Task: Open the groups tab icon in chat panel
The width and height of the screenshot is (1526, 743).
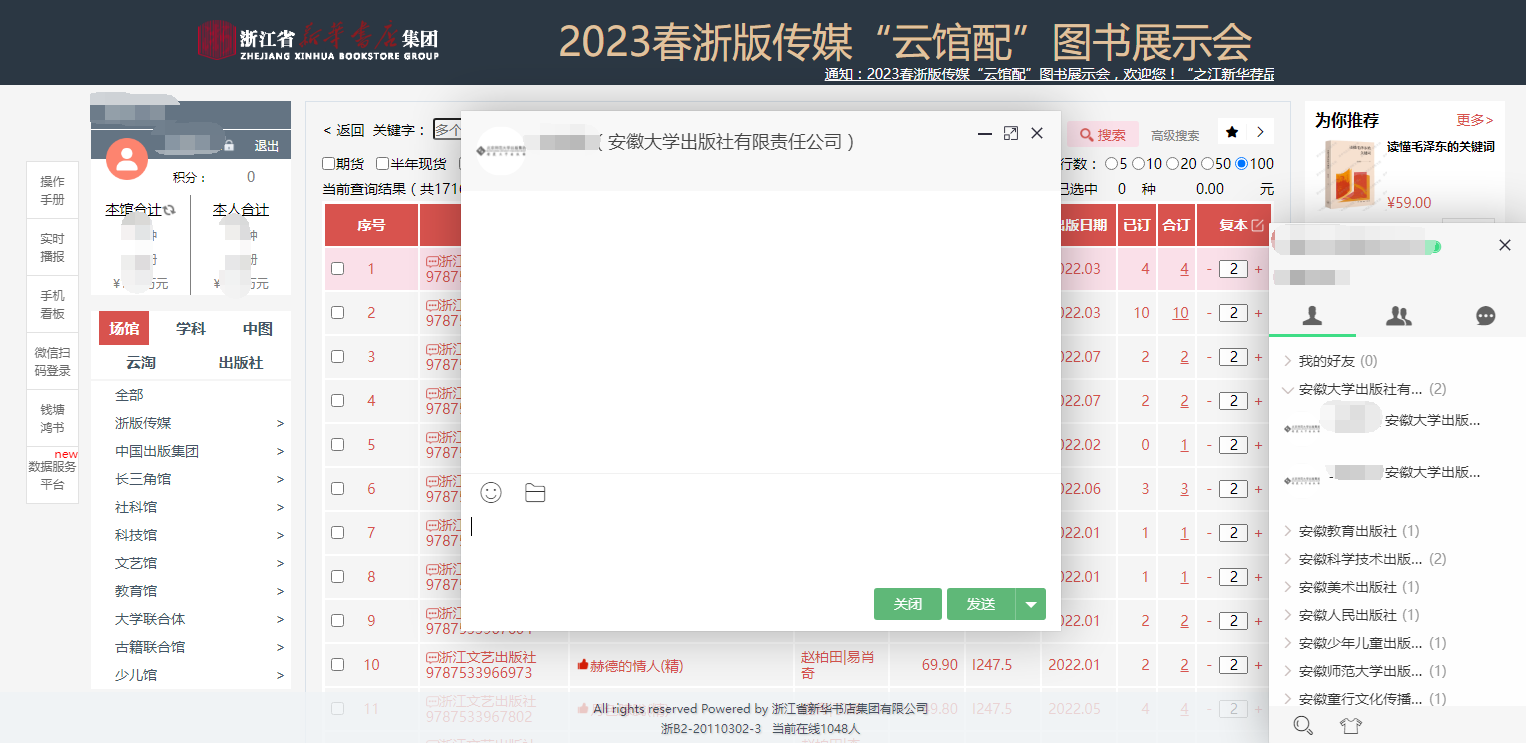Action: point(1399,316)
